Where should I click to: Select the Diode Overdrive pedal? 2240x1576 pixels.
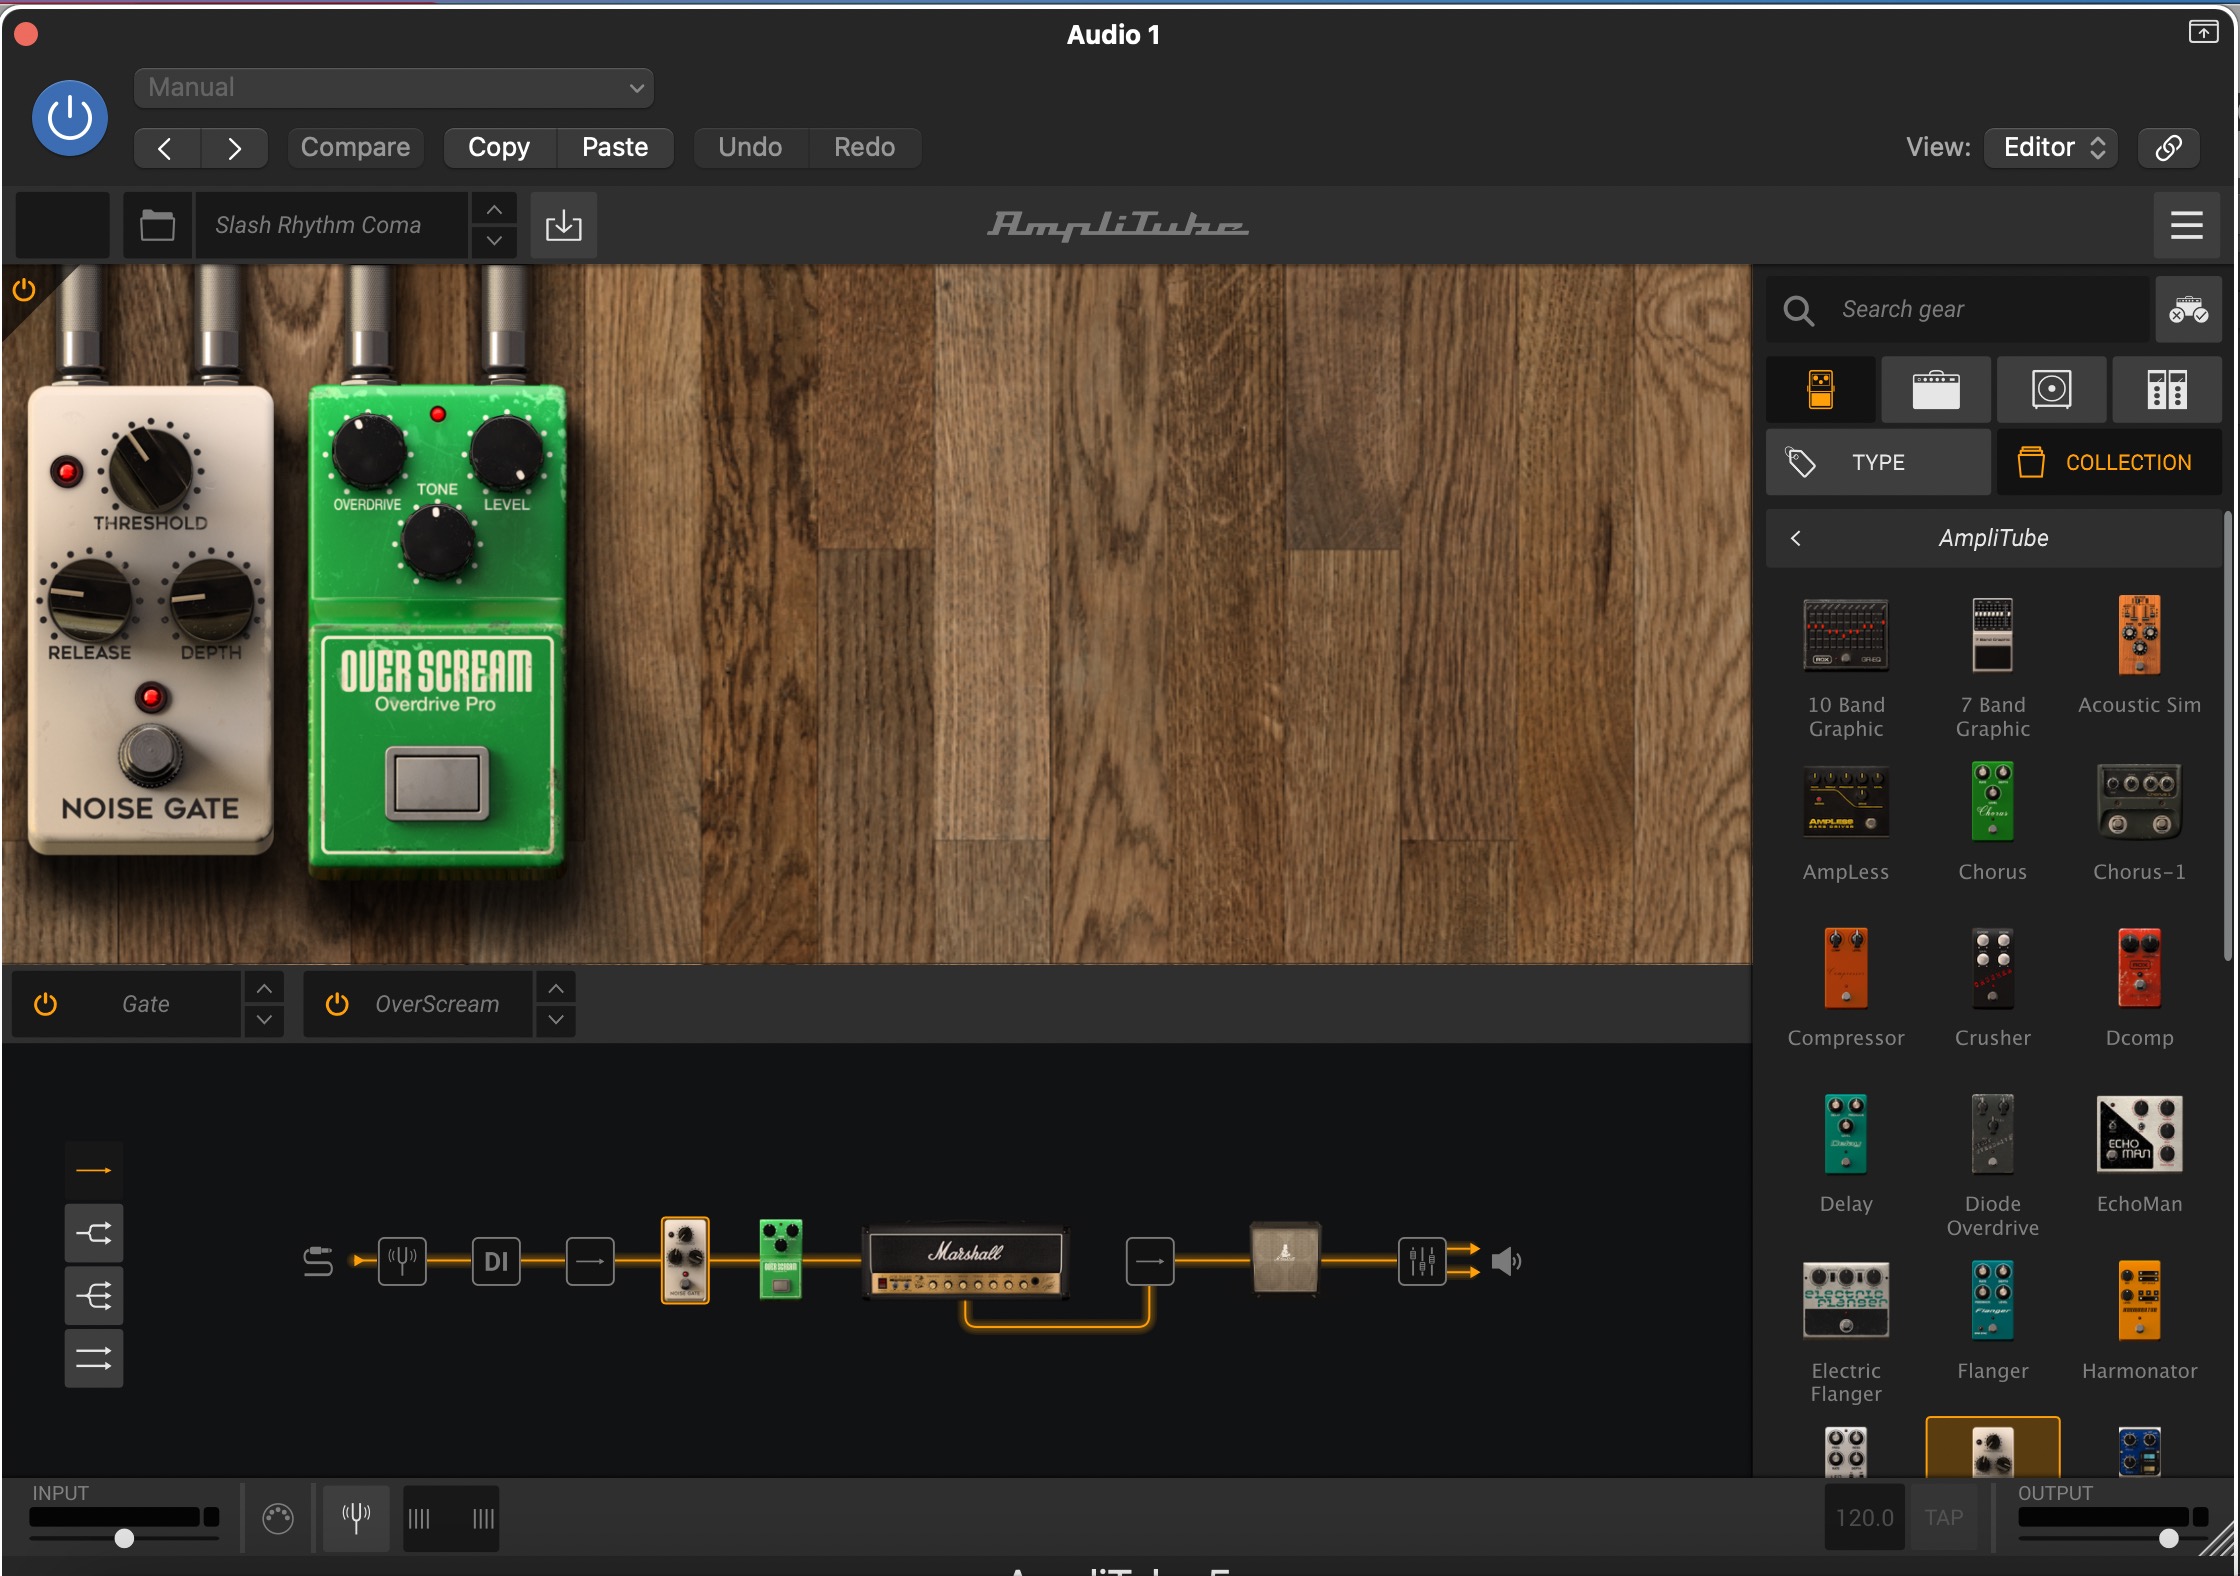1992,1166
